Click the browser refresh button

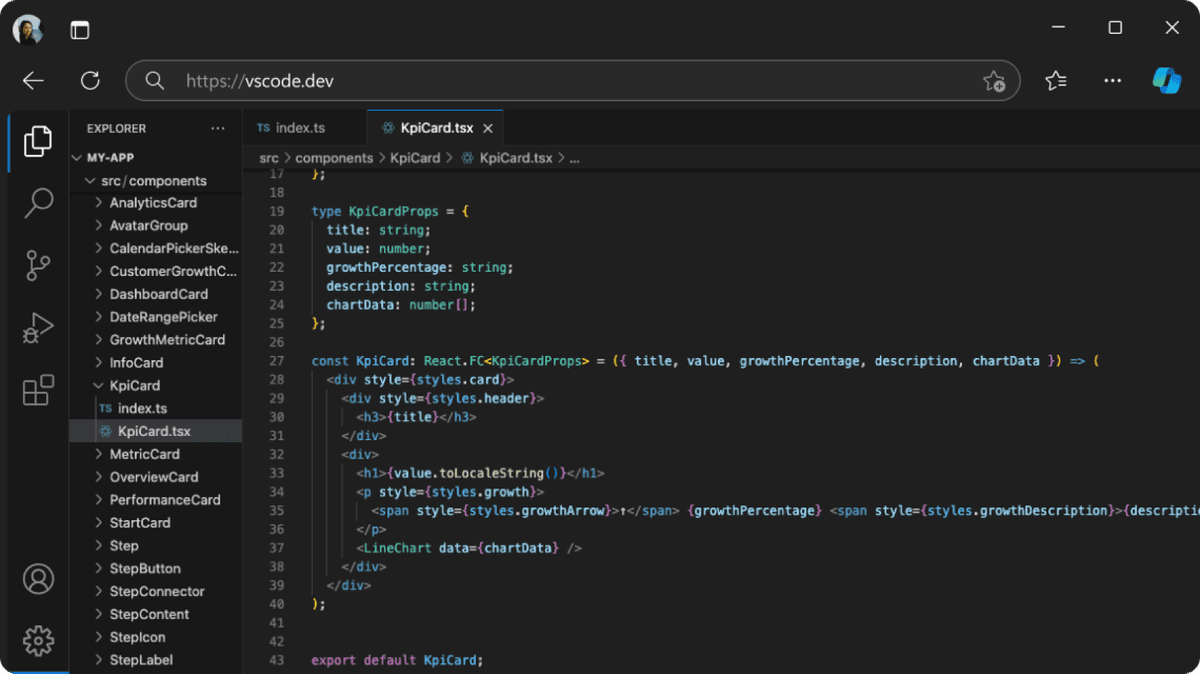coord(90,81)
